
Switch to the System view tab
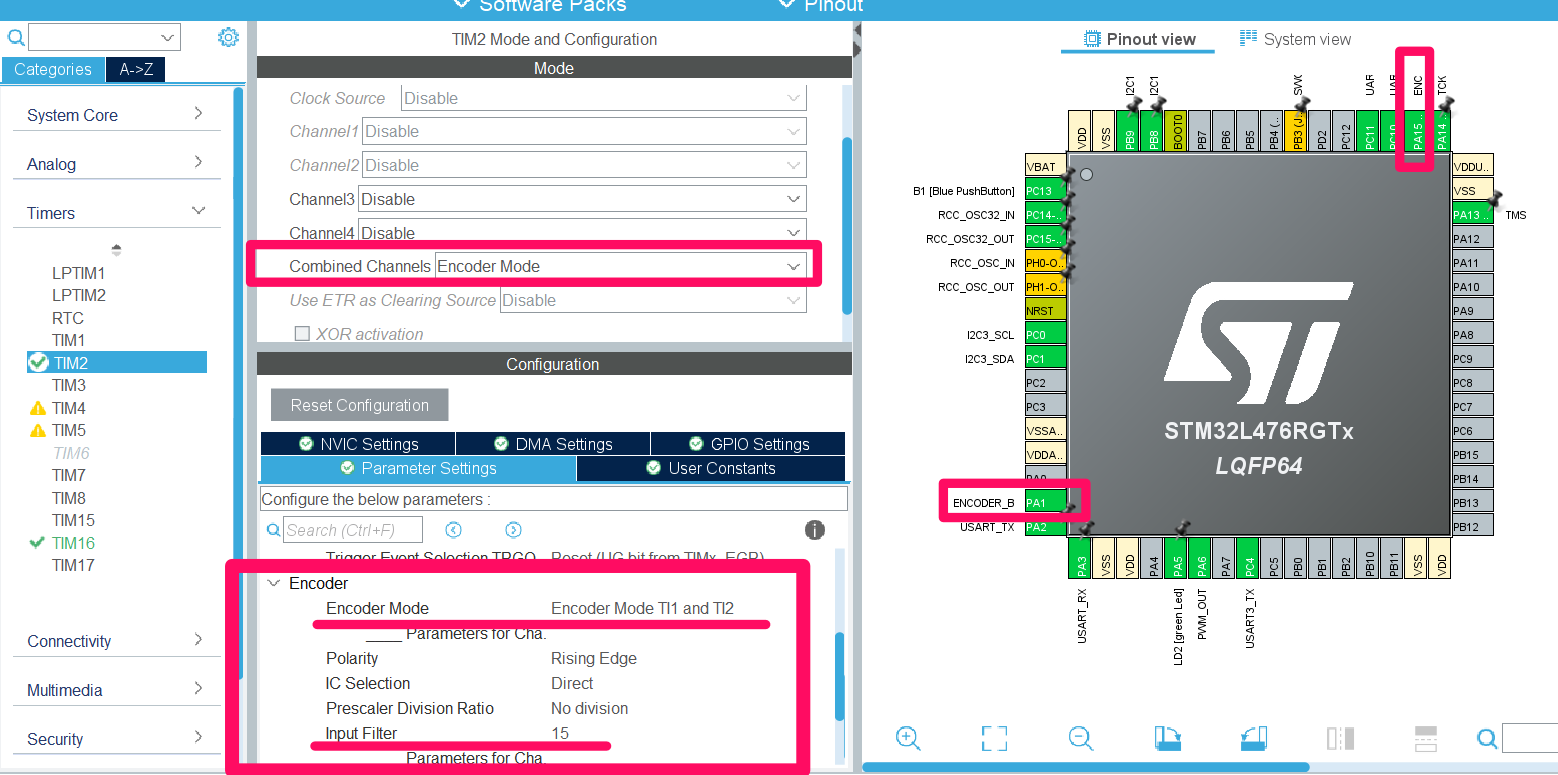pyautogui.click(x=1295, y=39)
